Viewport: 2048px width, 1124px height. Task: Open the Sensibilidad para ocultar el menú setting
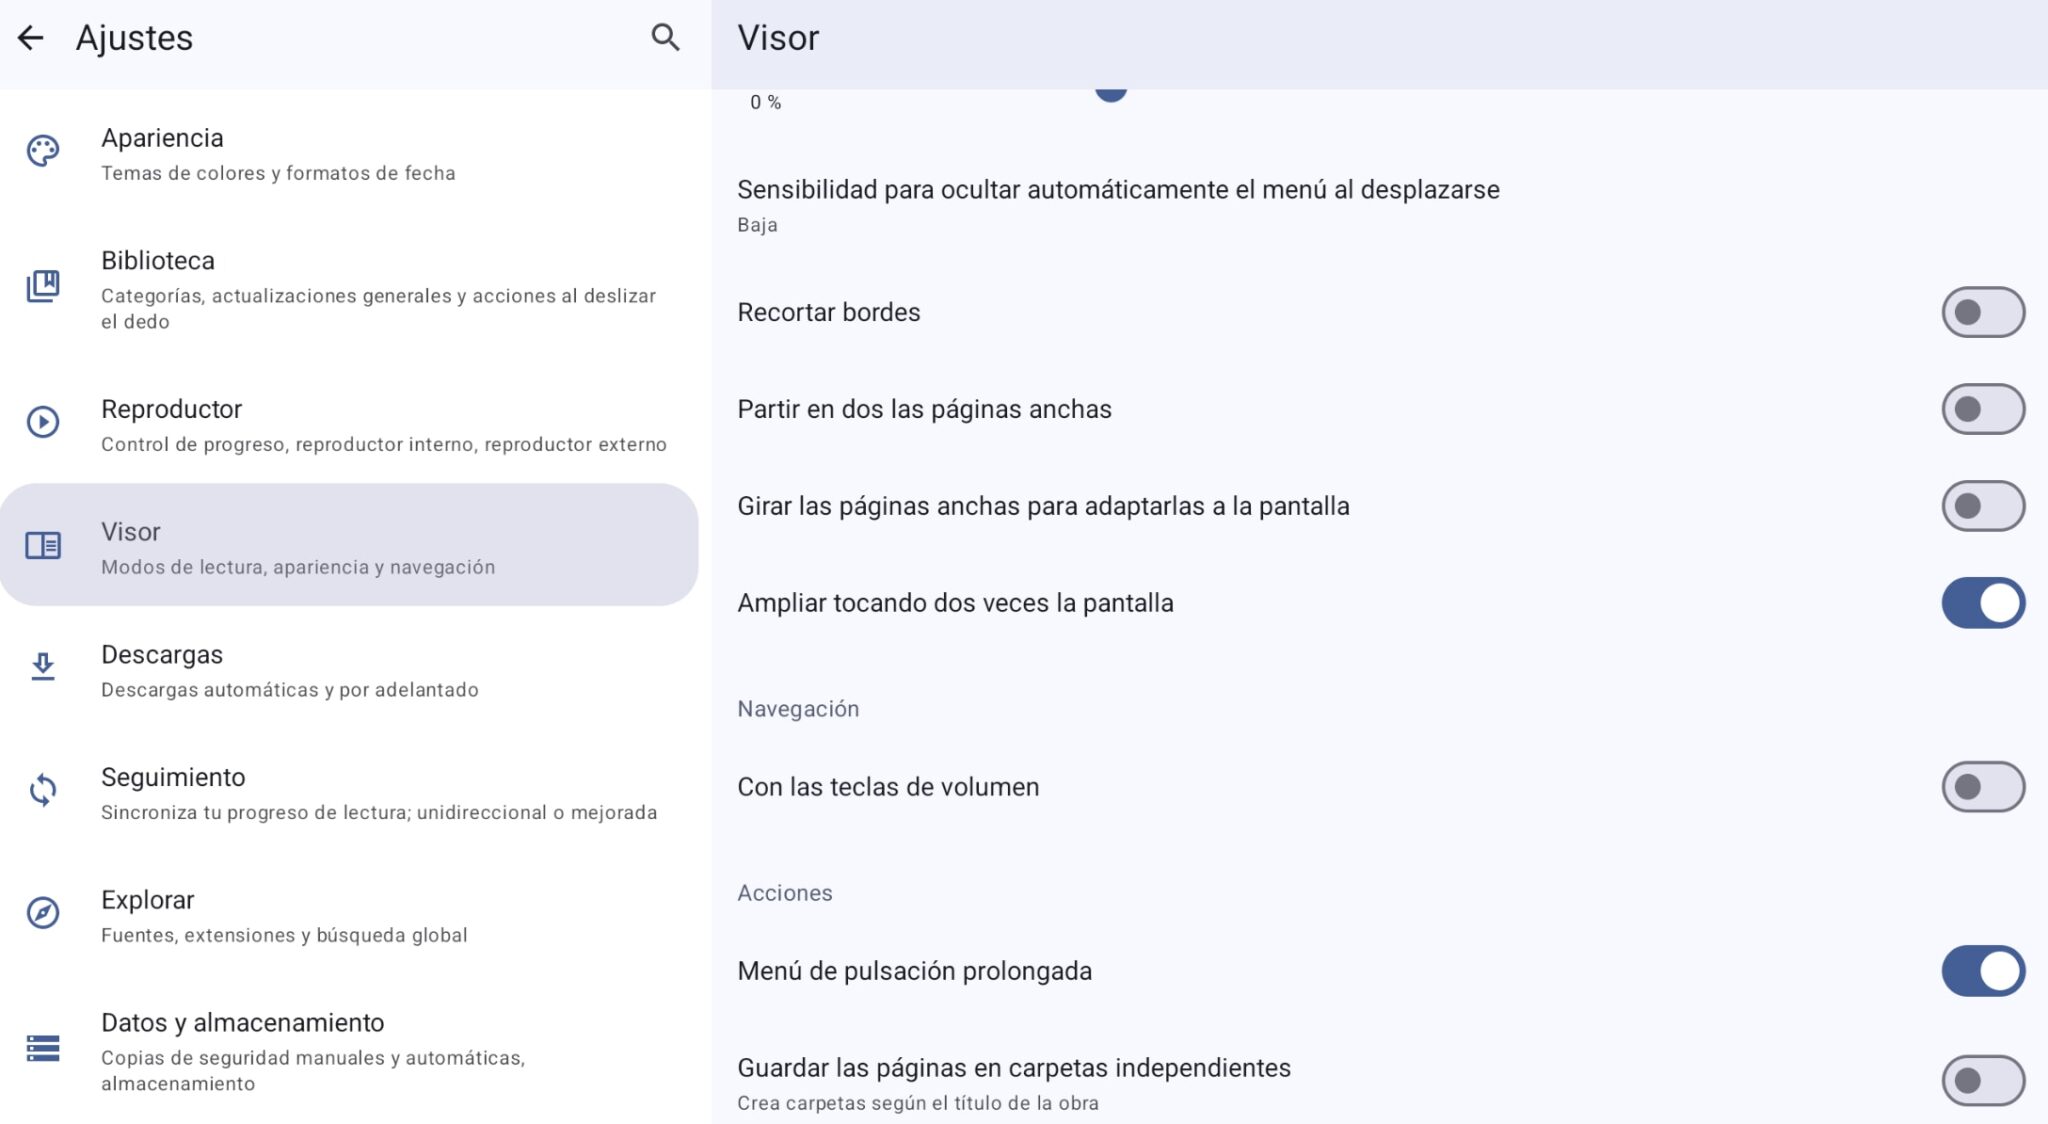click(1118, 203)
